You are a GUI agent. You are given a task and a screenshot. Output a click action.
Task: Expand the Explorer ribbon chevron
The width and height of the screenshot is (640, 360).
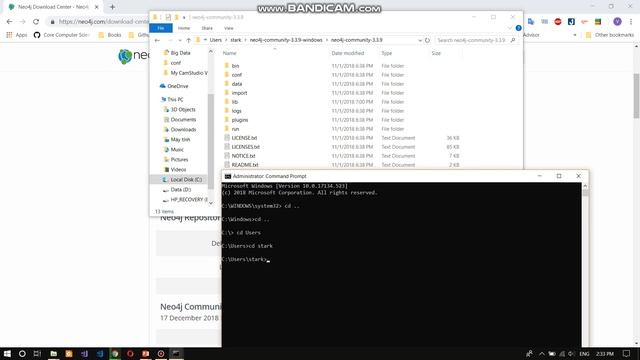(509, 28)
